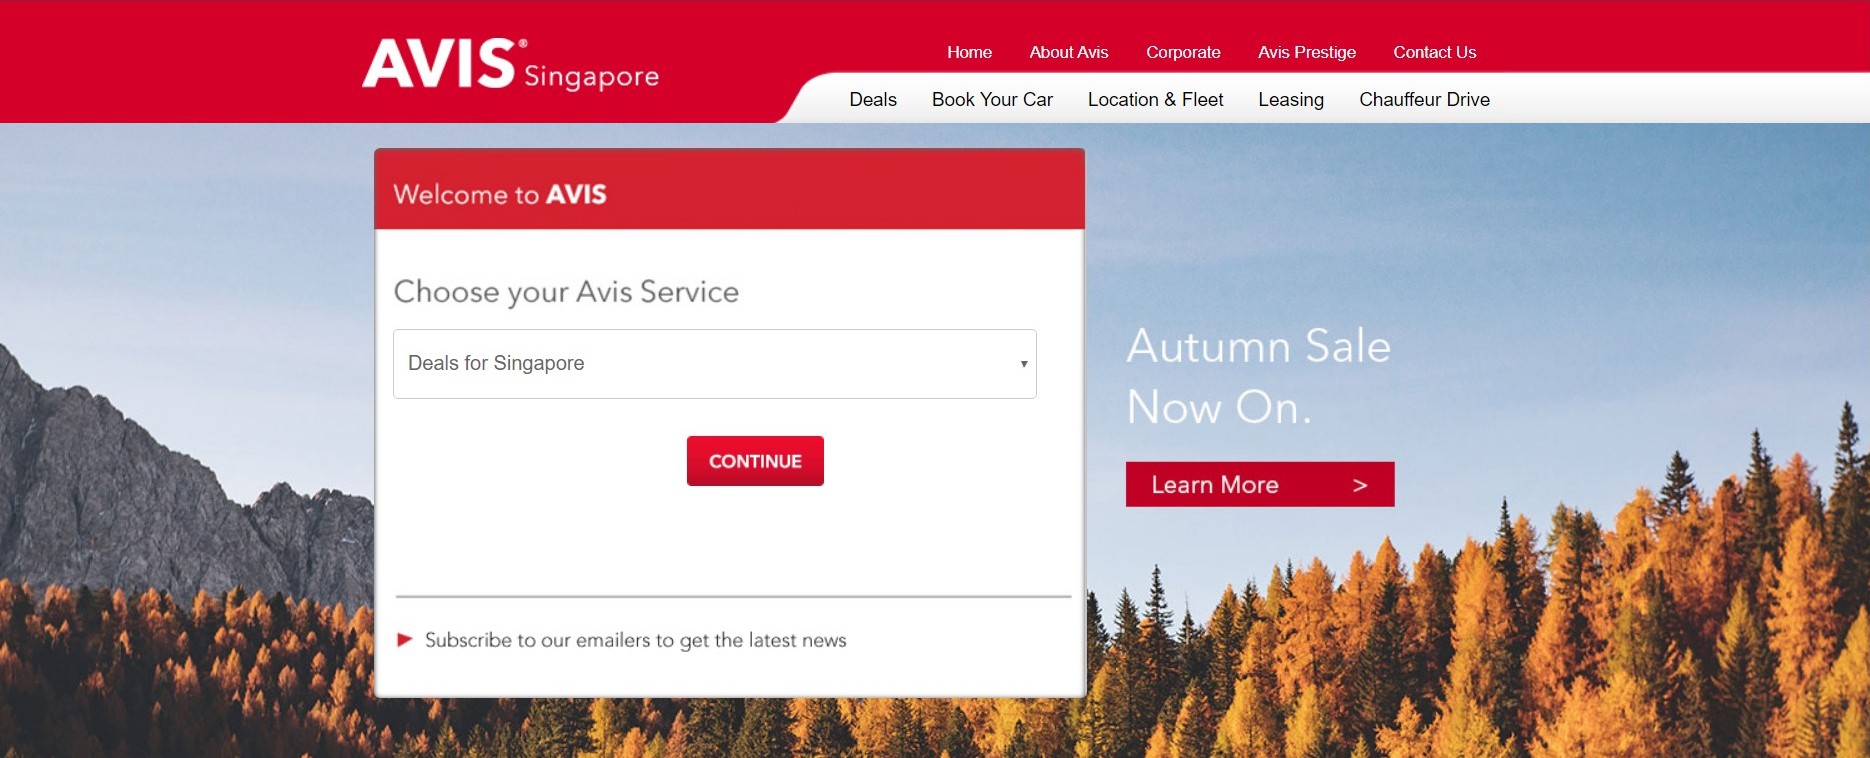
Task: Click the arrow on Learn More banner
Action: [x=1360, y=485]
